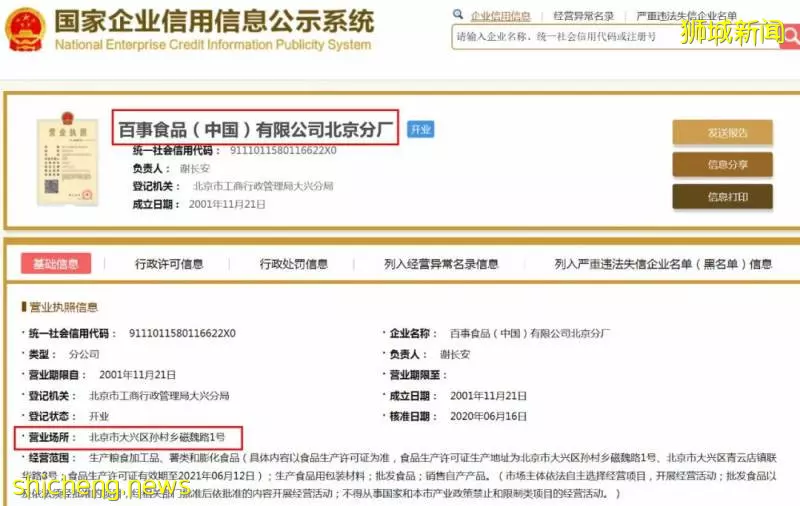The width and height of the screenshot is (800, 506).
Task: Open the 行政处罚信息 tab
Action: tap(293, 264)
